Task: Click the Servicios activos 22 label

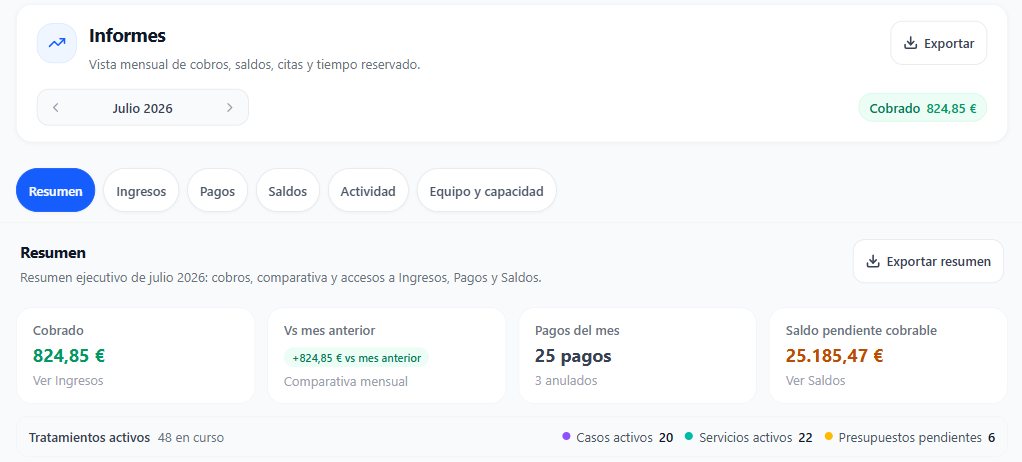Action: [x=755, y=438]
